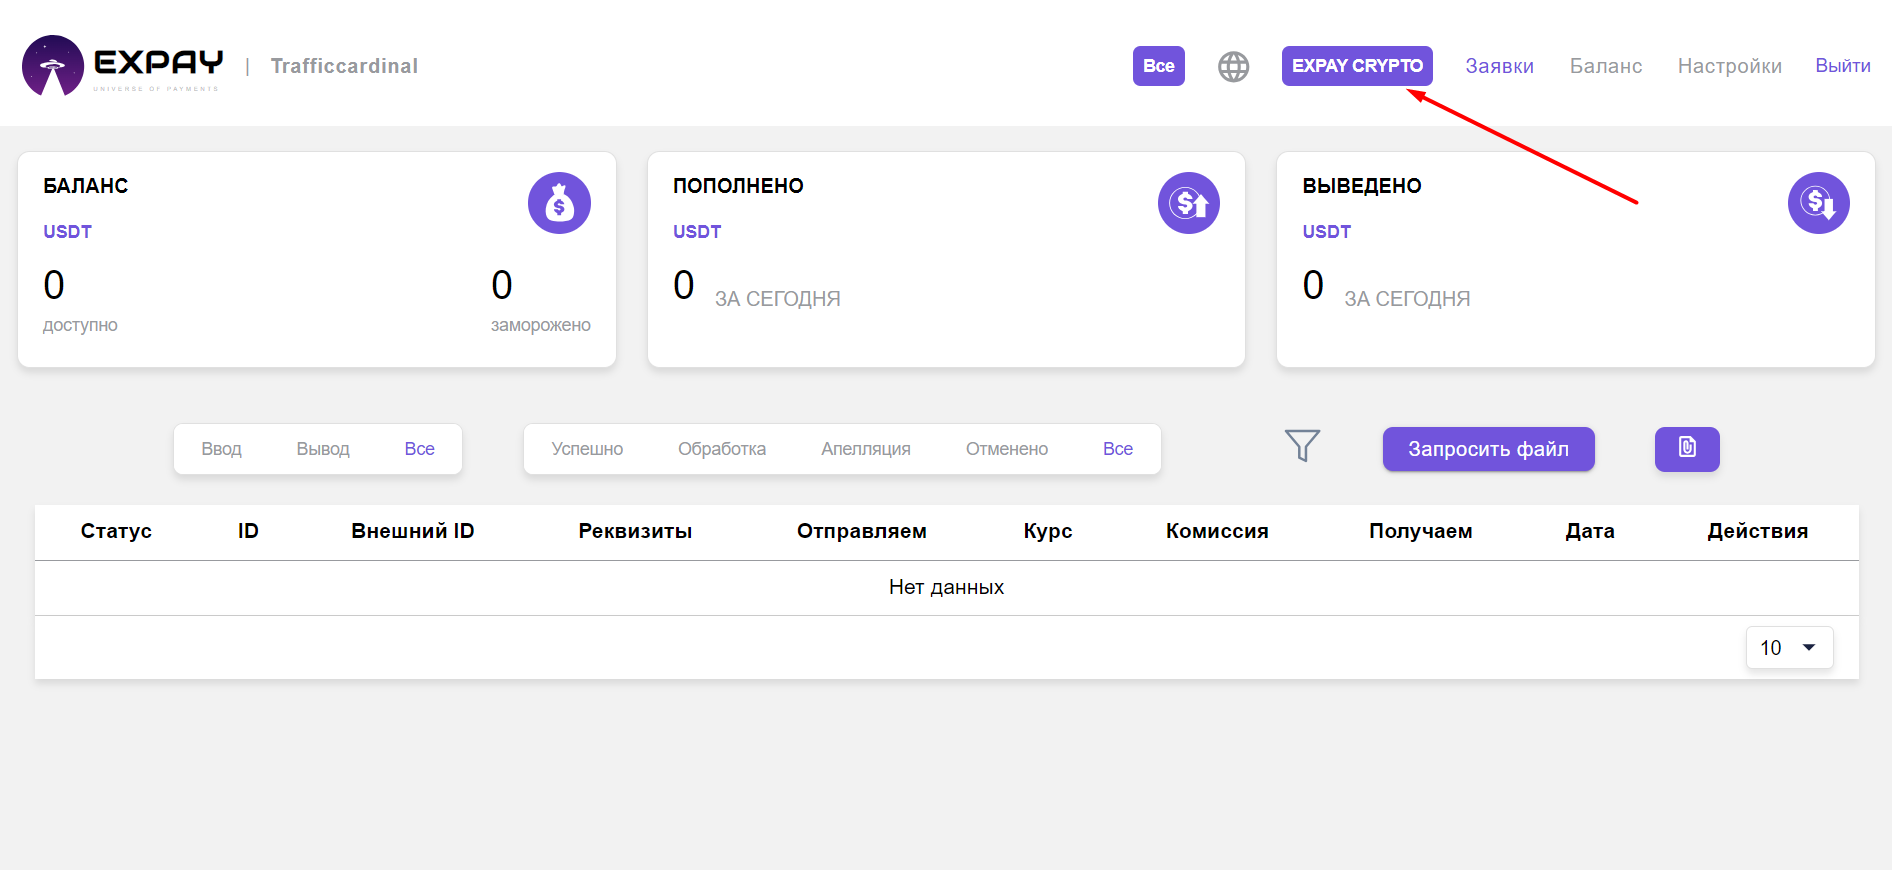Click USDT label in ВЫВЕДЕНО card
Image resolution: width=1892 pixels, height=870 pixels.
coord(1326,232)
